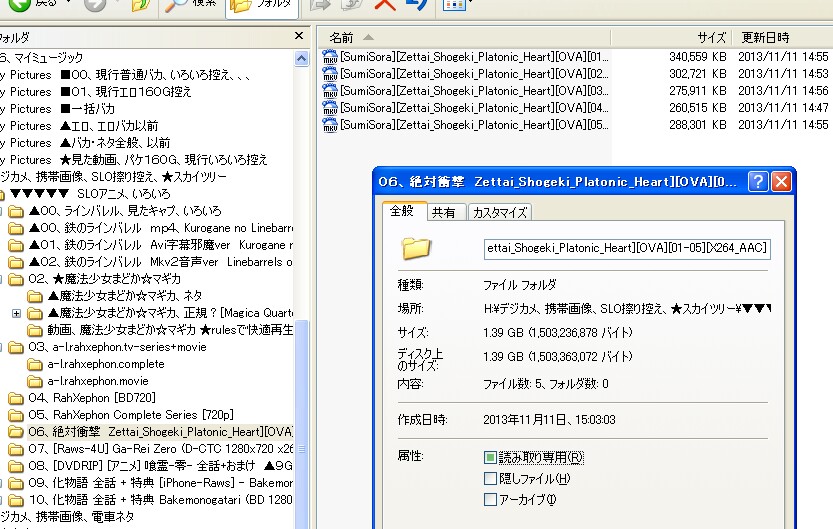Click folder icon of ▲00、鉄のラインバレル mp4

pos(16,228)
